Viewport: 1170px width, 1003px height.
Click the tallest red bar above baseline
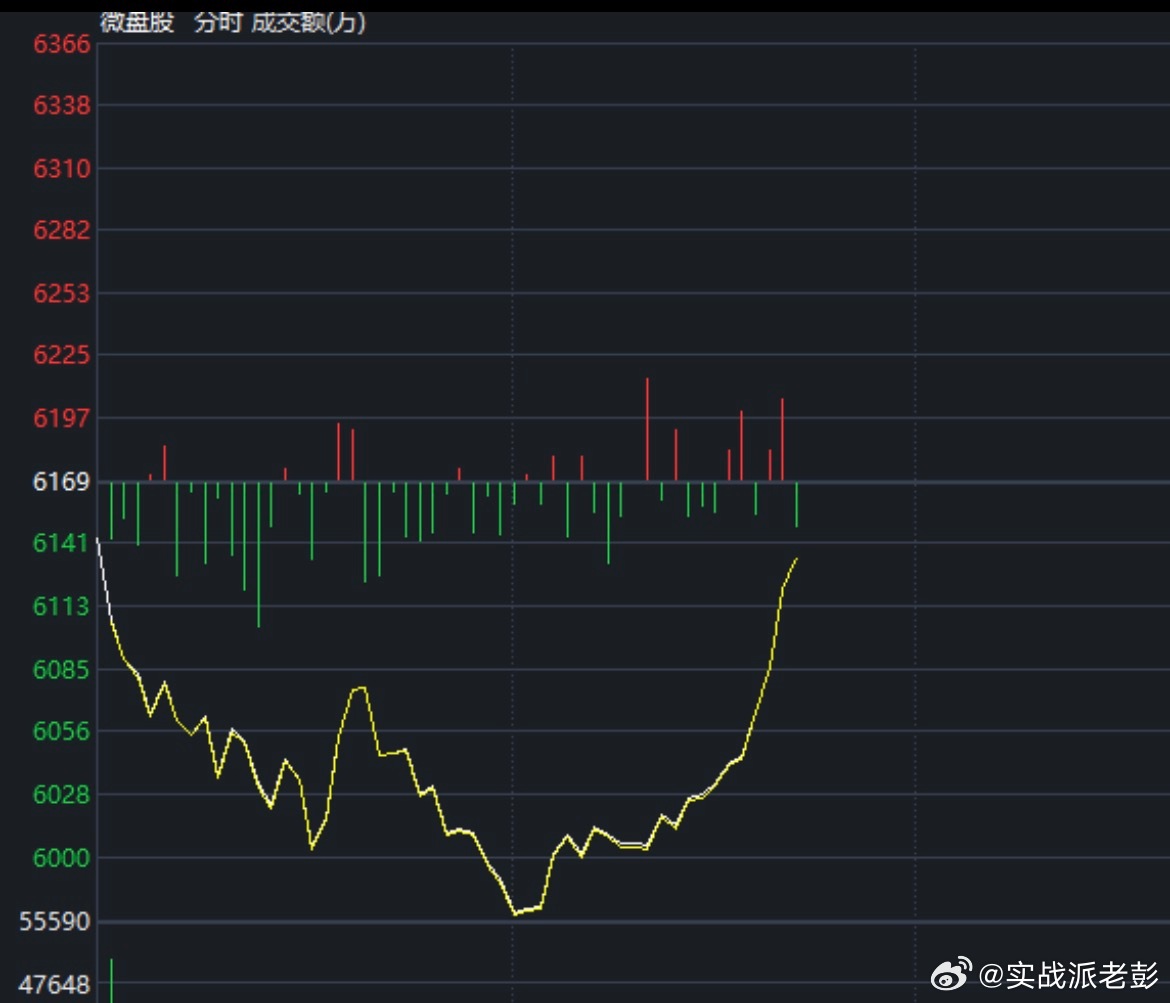tap(647, 429)
